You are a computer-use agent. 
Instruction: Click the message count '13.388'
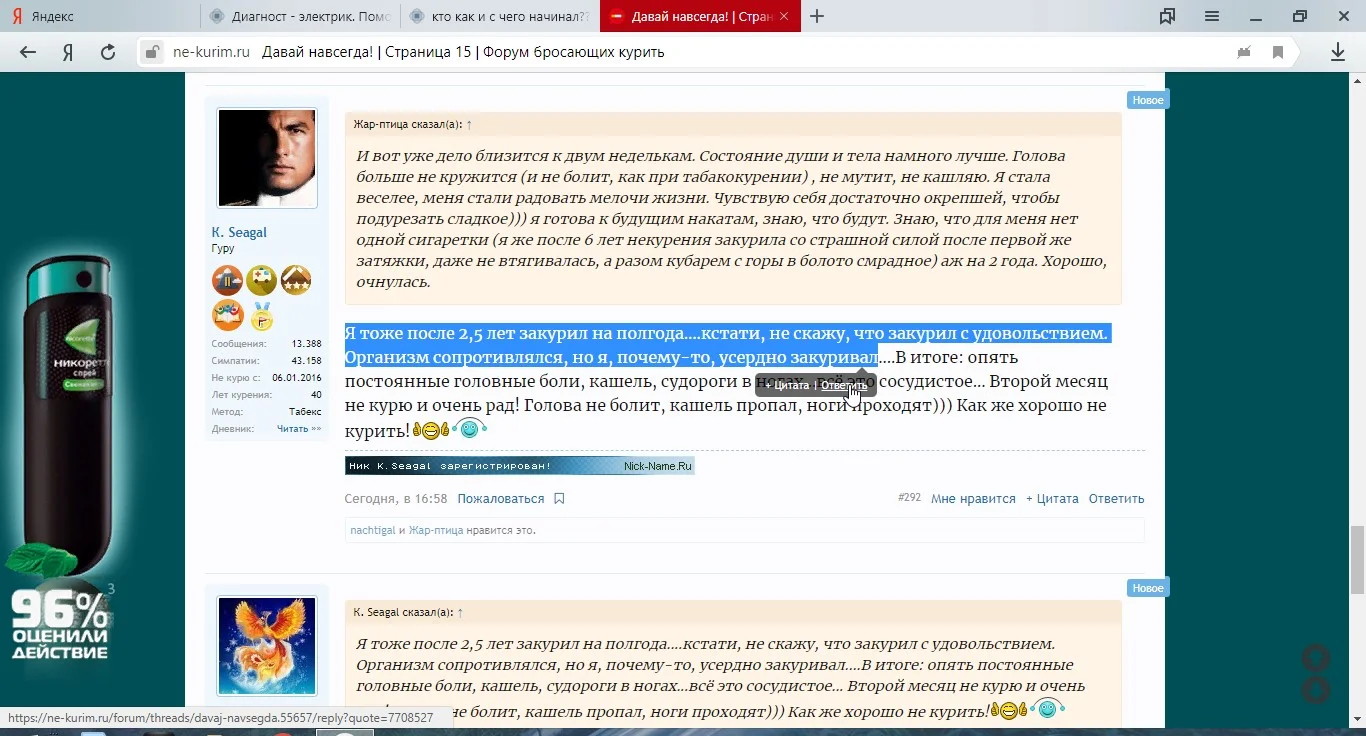click(306, 344)
